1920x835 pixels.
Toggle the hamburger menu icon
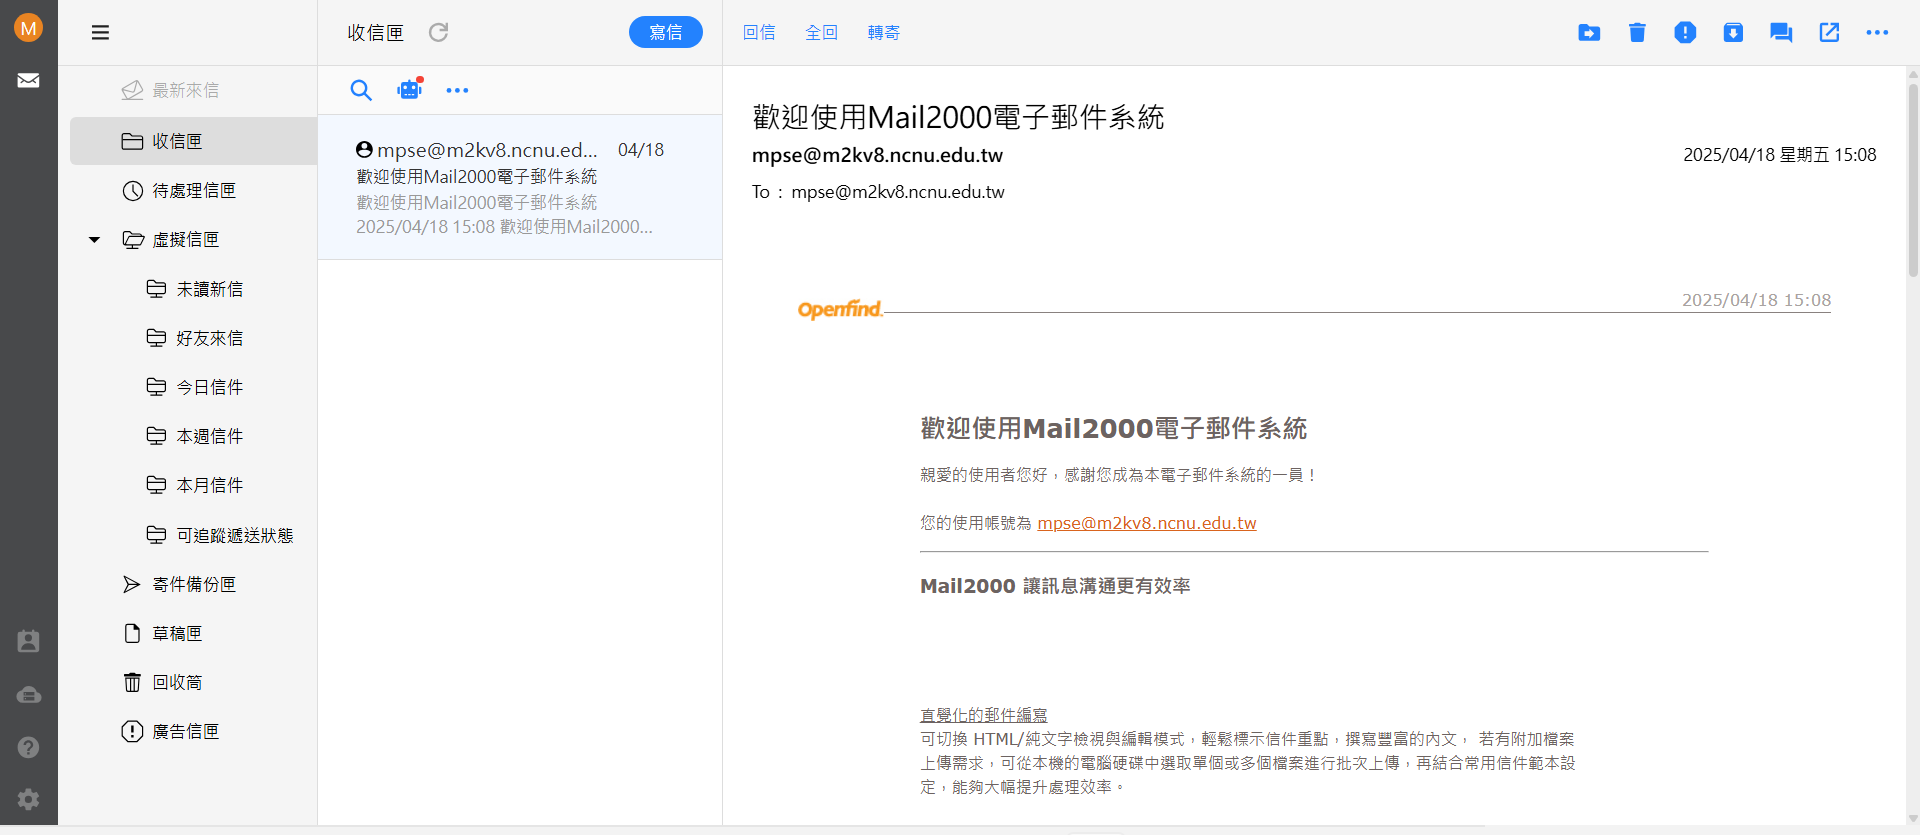click(x=100, y=33)
